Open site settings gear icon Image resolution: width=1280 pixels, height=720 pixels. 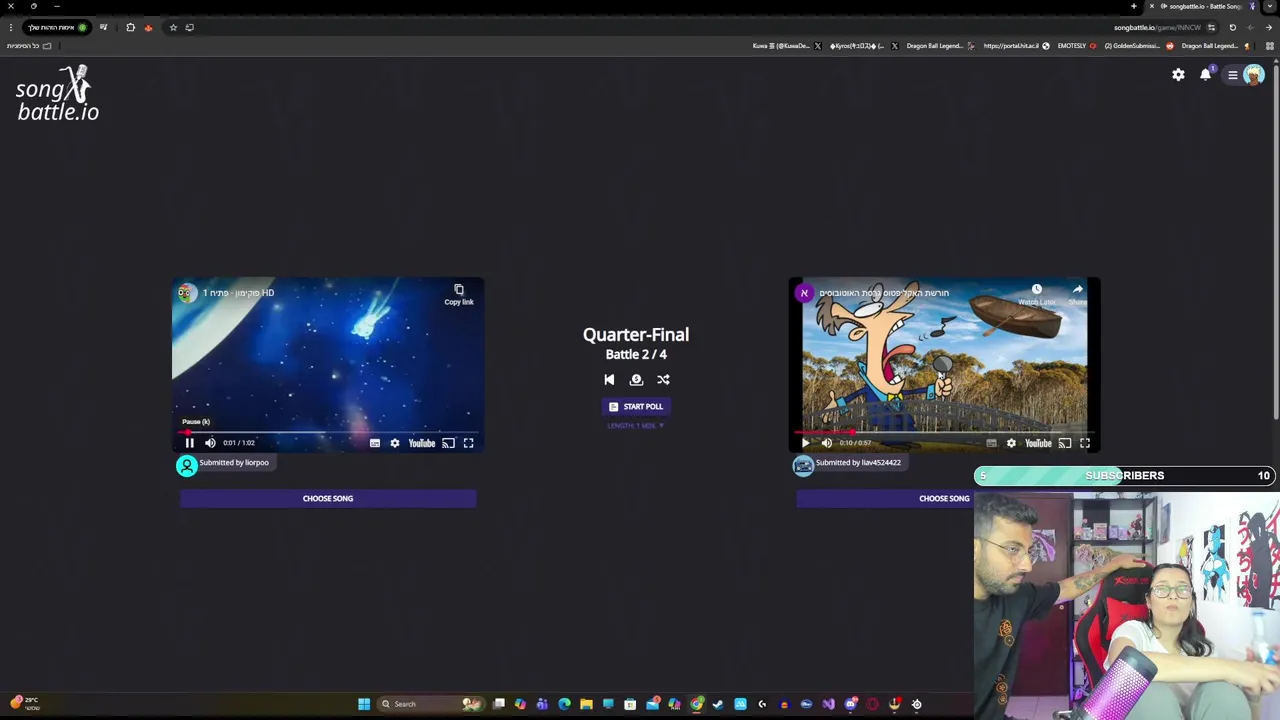pyautogui.click(x=1178, y=75)
